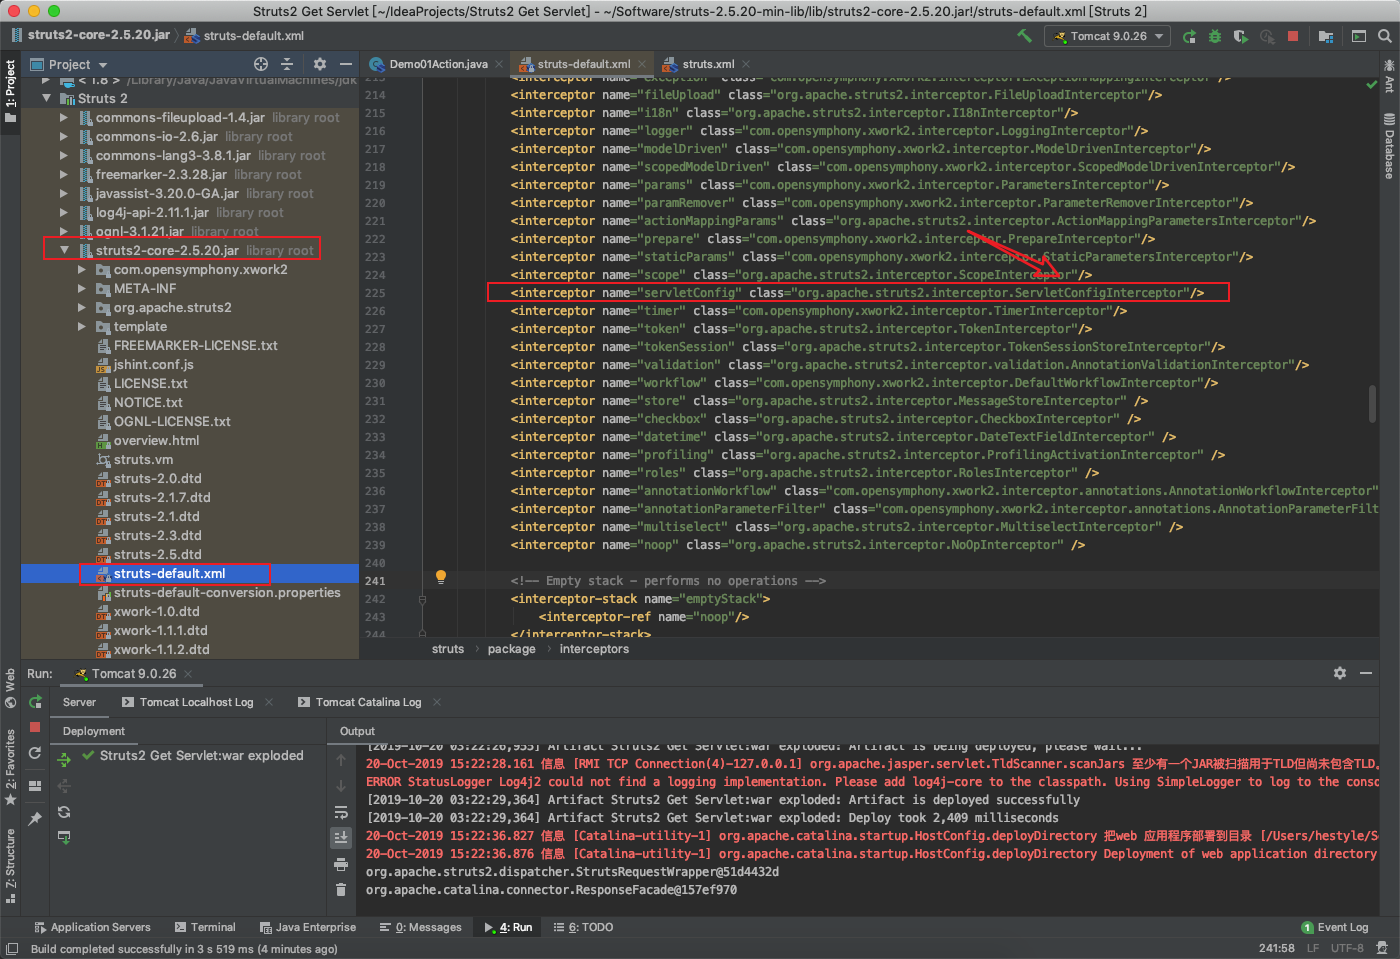Open the Project view dropdown
The height and width of the screenshot is (959, 1400).
[x=69, y=64]
